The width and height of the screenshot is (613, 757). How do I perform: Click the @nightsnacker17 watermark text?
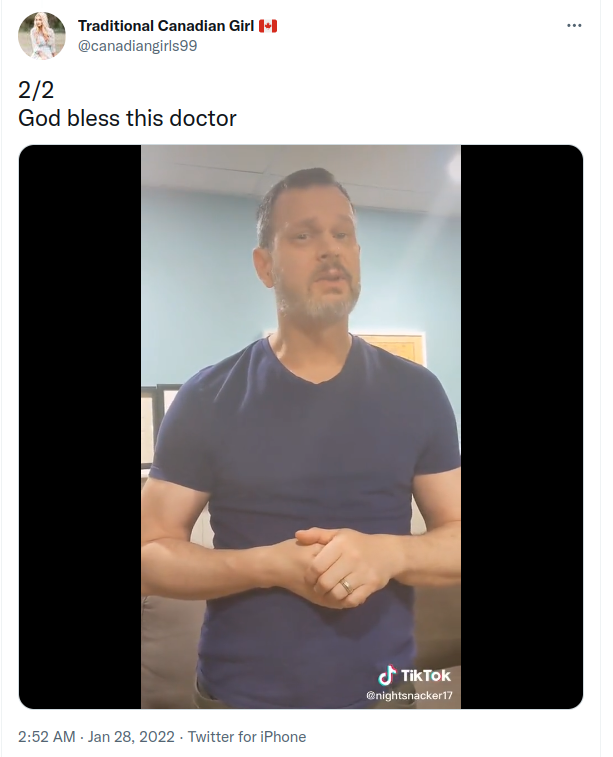(x=409, y=695)
